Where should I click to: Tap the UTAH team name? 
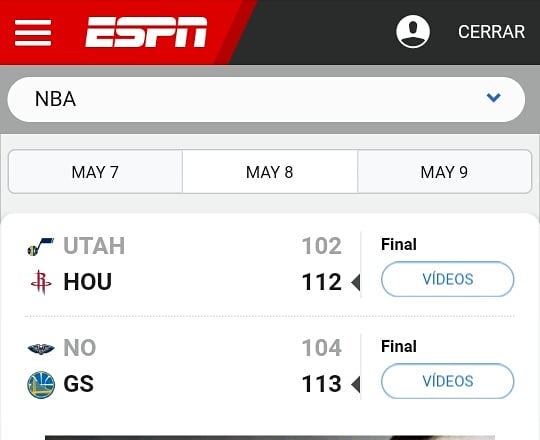click(x=94, y=246)
